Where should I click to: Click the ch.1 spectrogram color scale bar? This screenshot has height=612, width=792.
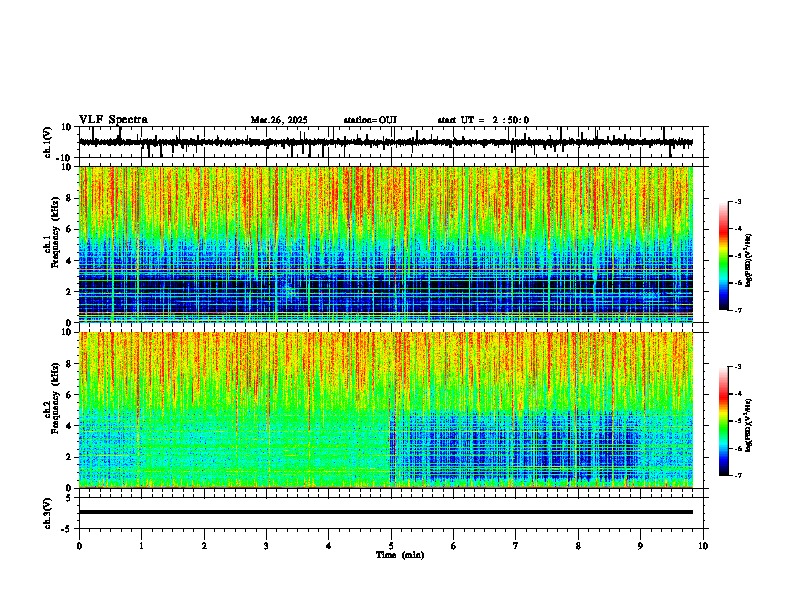[723, 256]
